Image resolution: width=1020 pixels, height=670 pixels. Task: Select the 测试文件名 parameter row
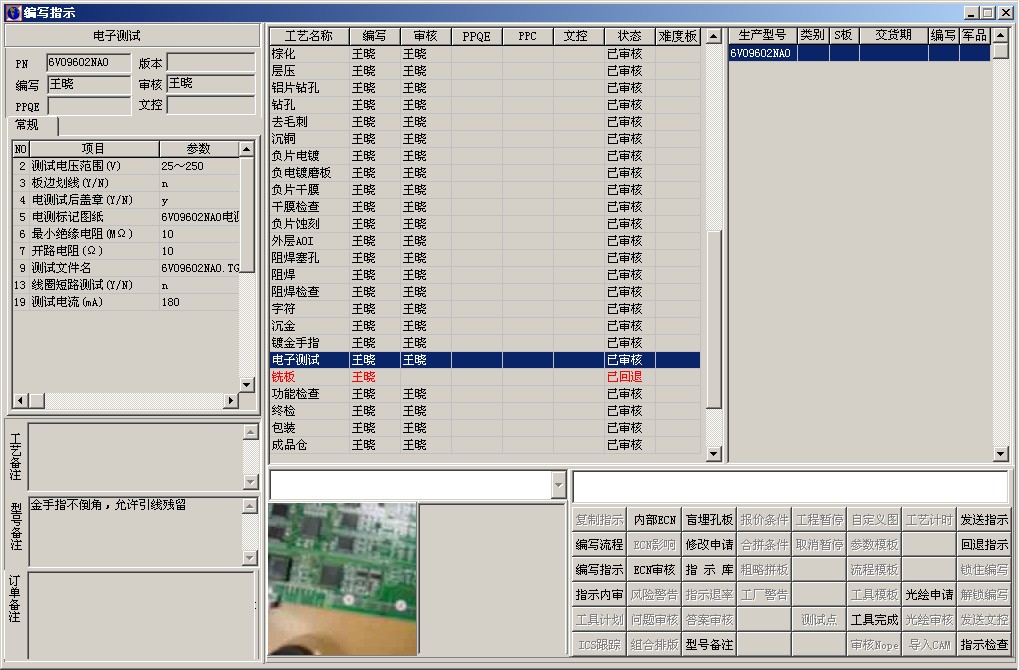coord(126,268)
